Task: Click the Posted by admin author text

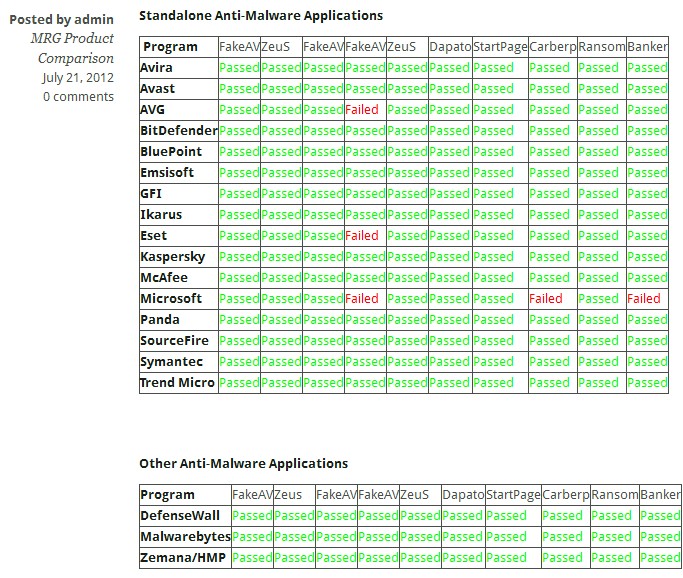Action: tap(61, 20)
